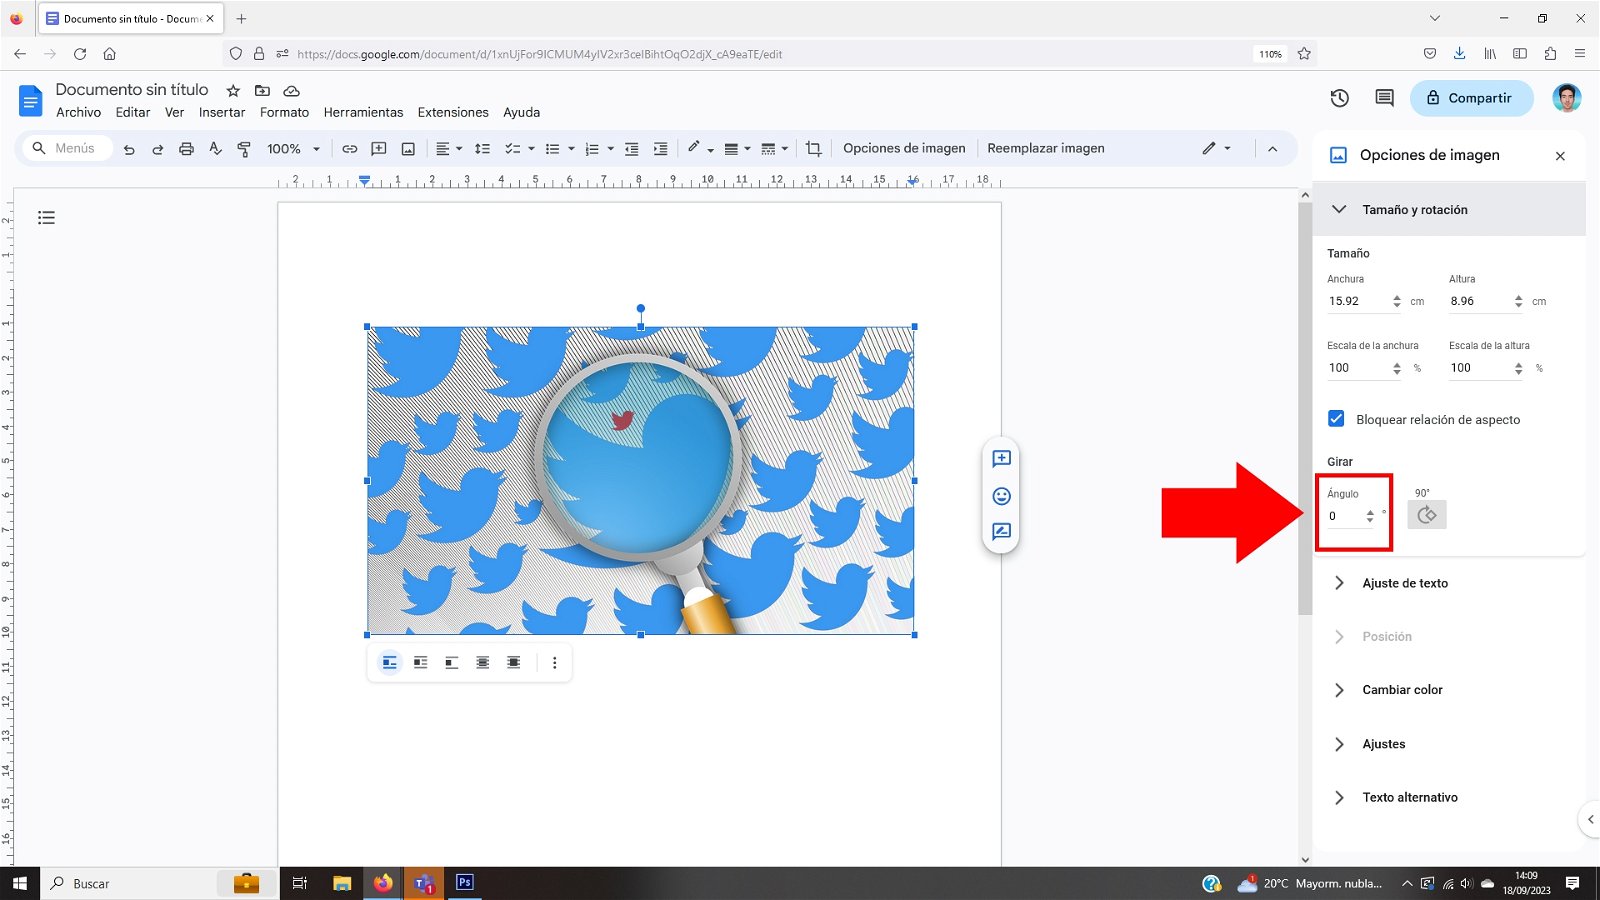1600x900 pixels.
Task: Add comment from the side floating bar
Action: click(x=1001, y=459)
